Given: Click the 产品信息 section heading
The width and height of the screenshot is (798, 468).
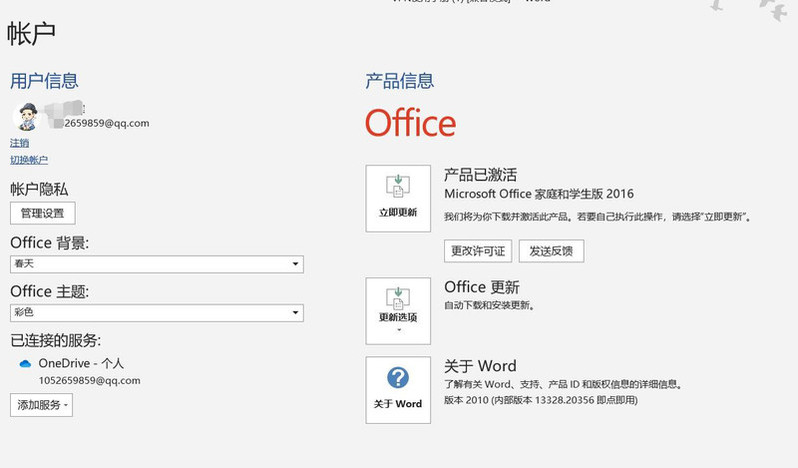Looking at the screenshot, I should point(399,81).
